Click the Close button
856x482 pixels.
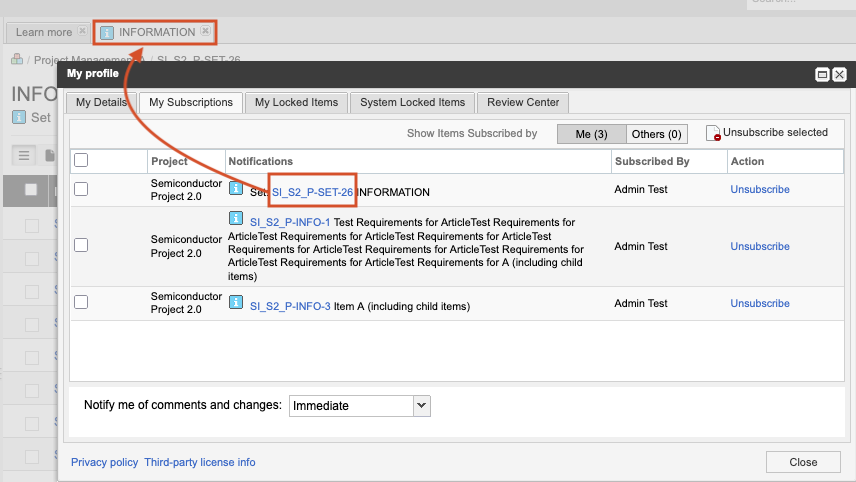click(x=803, y=462)
